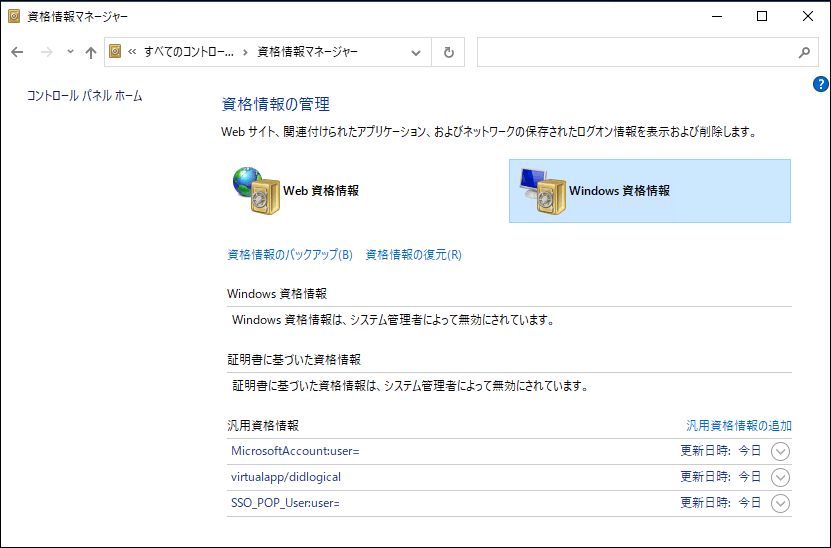Expand SSO_POP_User:user= chevron

click(780, 503)
